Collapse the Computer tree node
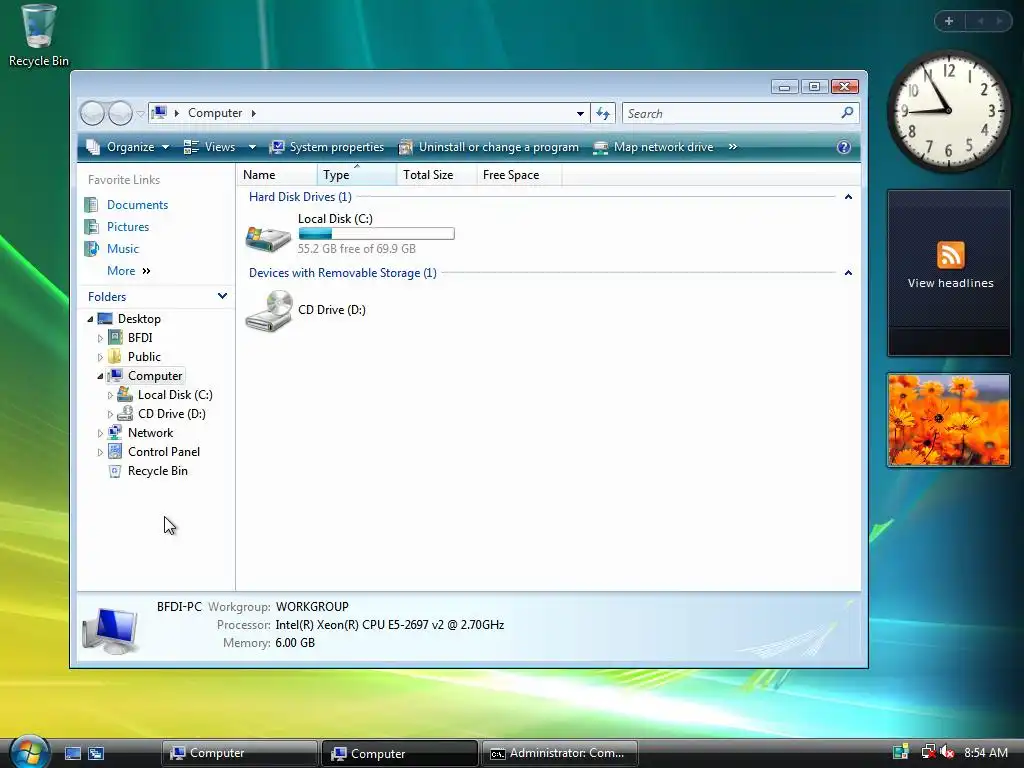 [100, 376]
